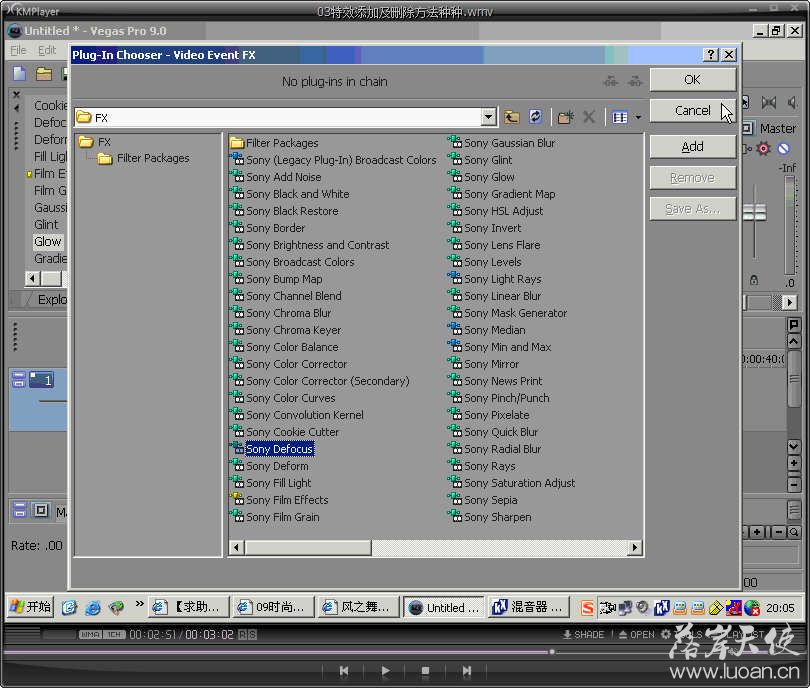Open the Plug-In Chooser help button
Screen dimensions: 810x688
pyautogui.click(x=711, y=54)
